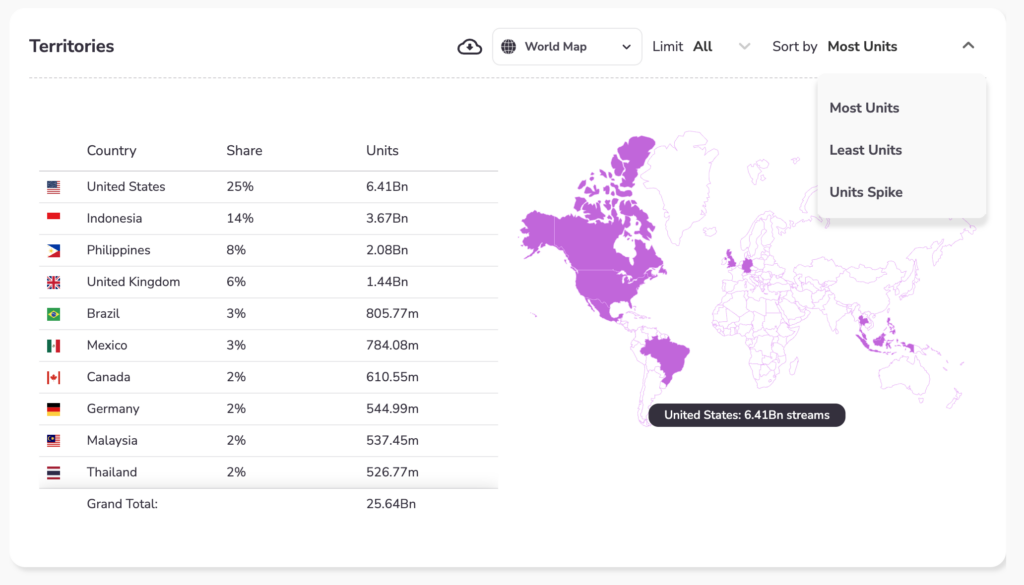This screenshot has height=585, width=1024.
Task: Open the World Map view dropdown
Action: click(567, 47)
